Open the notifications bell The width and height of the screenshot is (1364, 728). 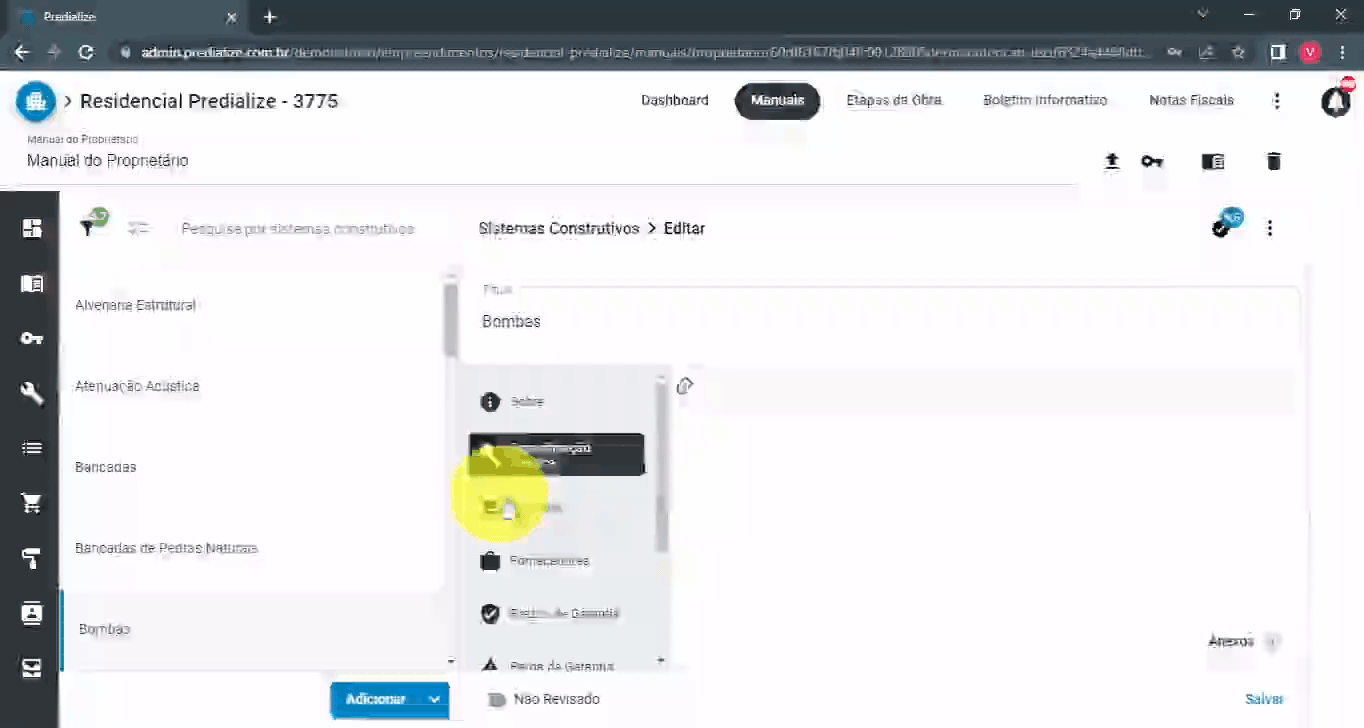1335,101
